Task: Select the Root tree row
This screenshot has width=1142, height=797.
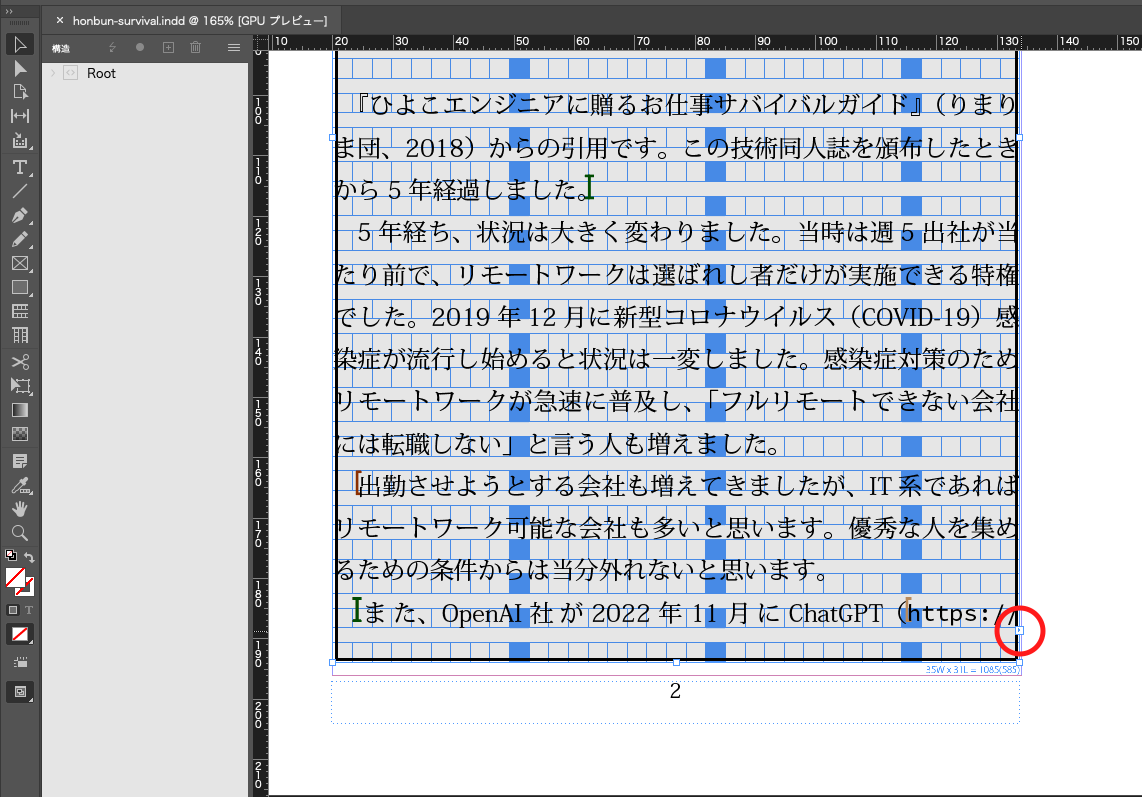Action: coord(145,73)
